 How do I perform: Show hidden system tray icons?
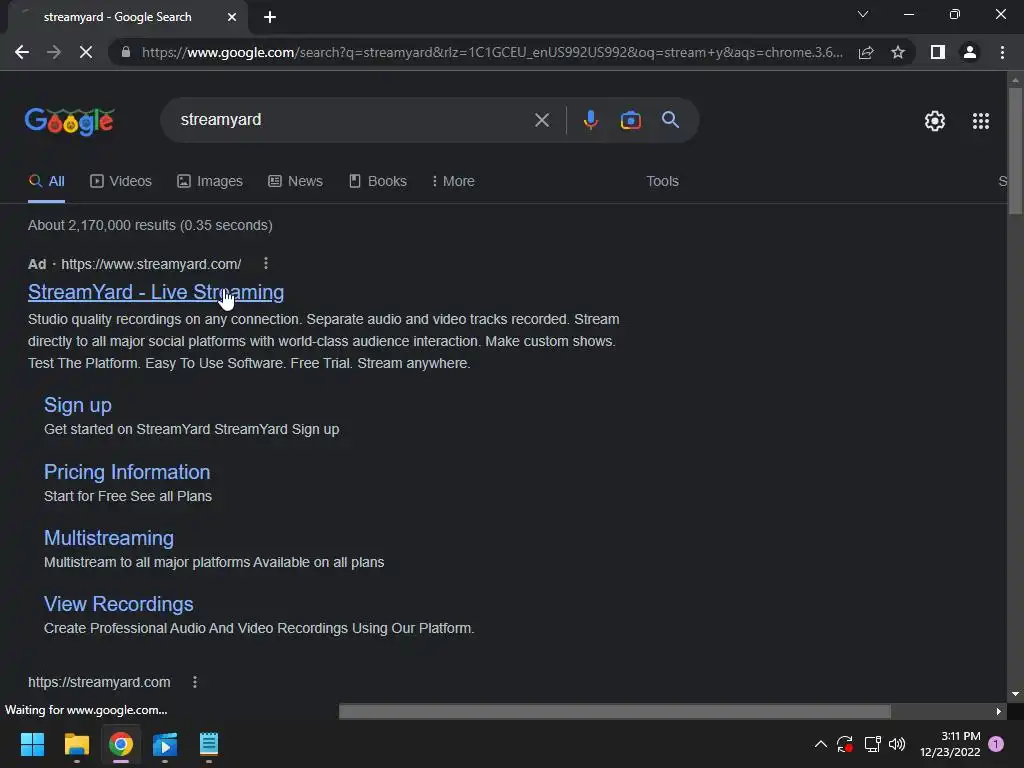coord(821,744)
